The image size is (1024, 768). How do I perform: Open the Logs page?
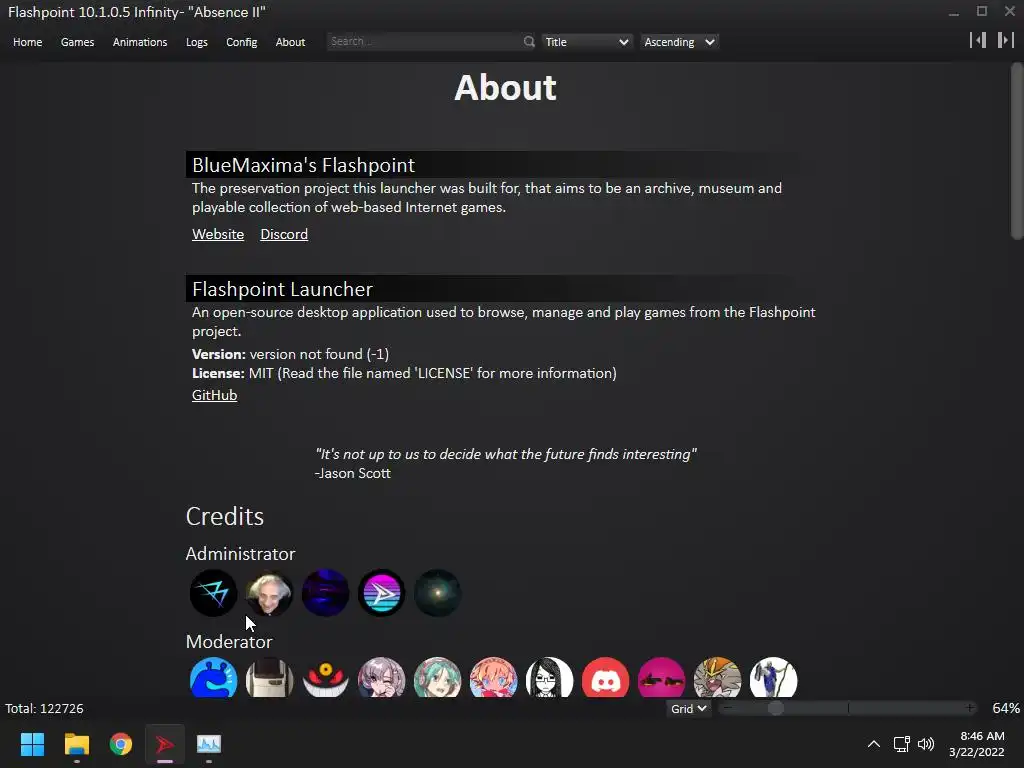click(x=197, y=42)
